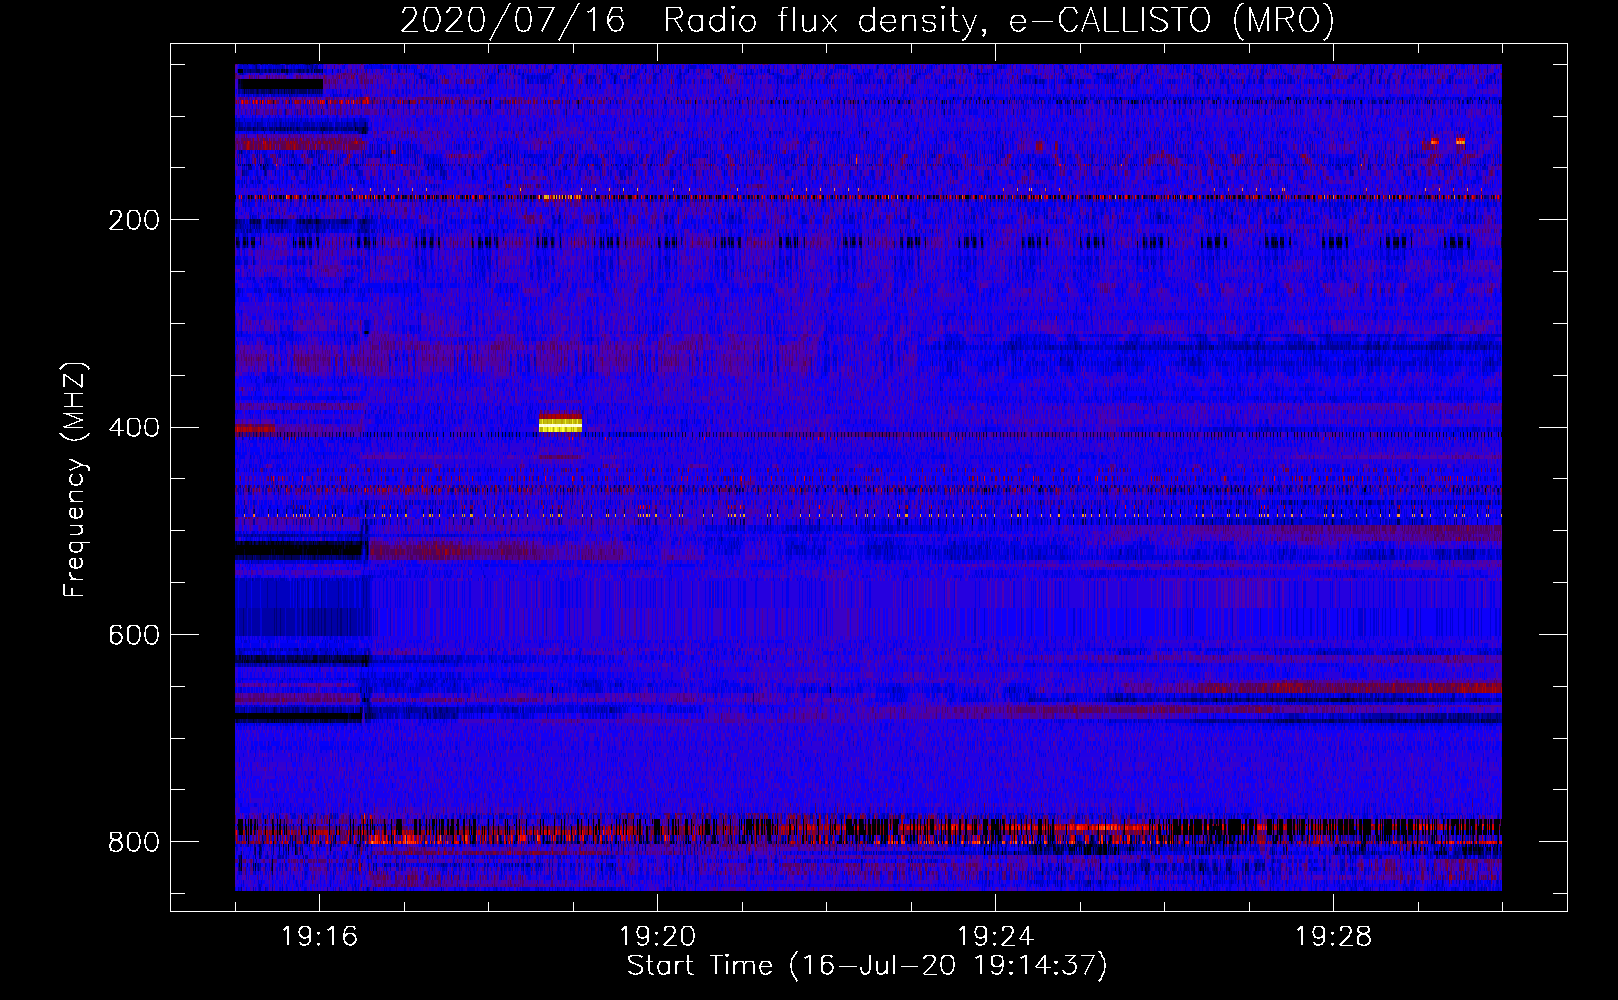Click the '600' frequency tick label
Viewport: 1618px width, 1000px height.
click(134, 636)
